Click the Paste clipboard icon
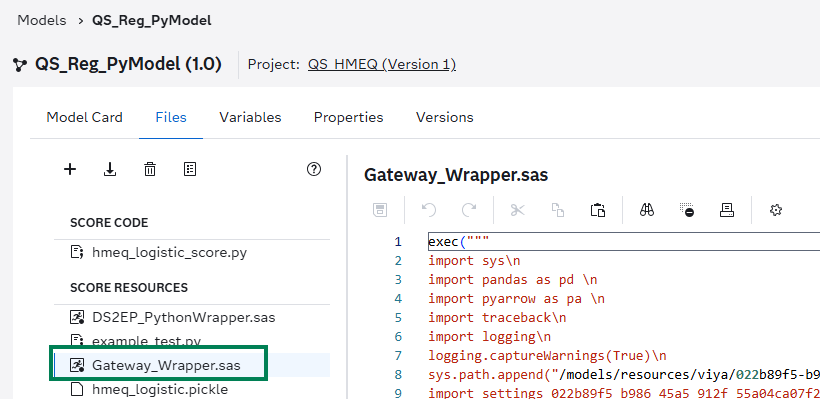Image resolution: width=820 pixels, height=399 pixels. 598,210
